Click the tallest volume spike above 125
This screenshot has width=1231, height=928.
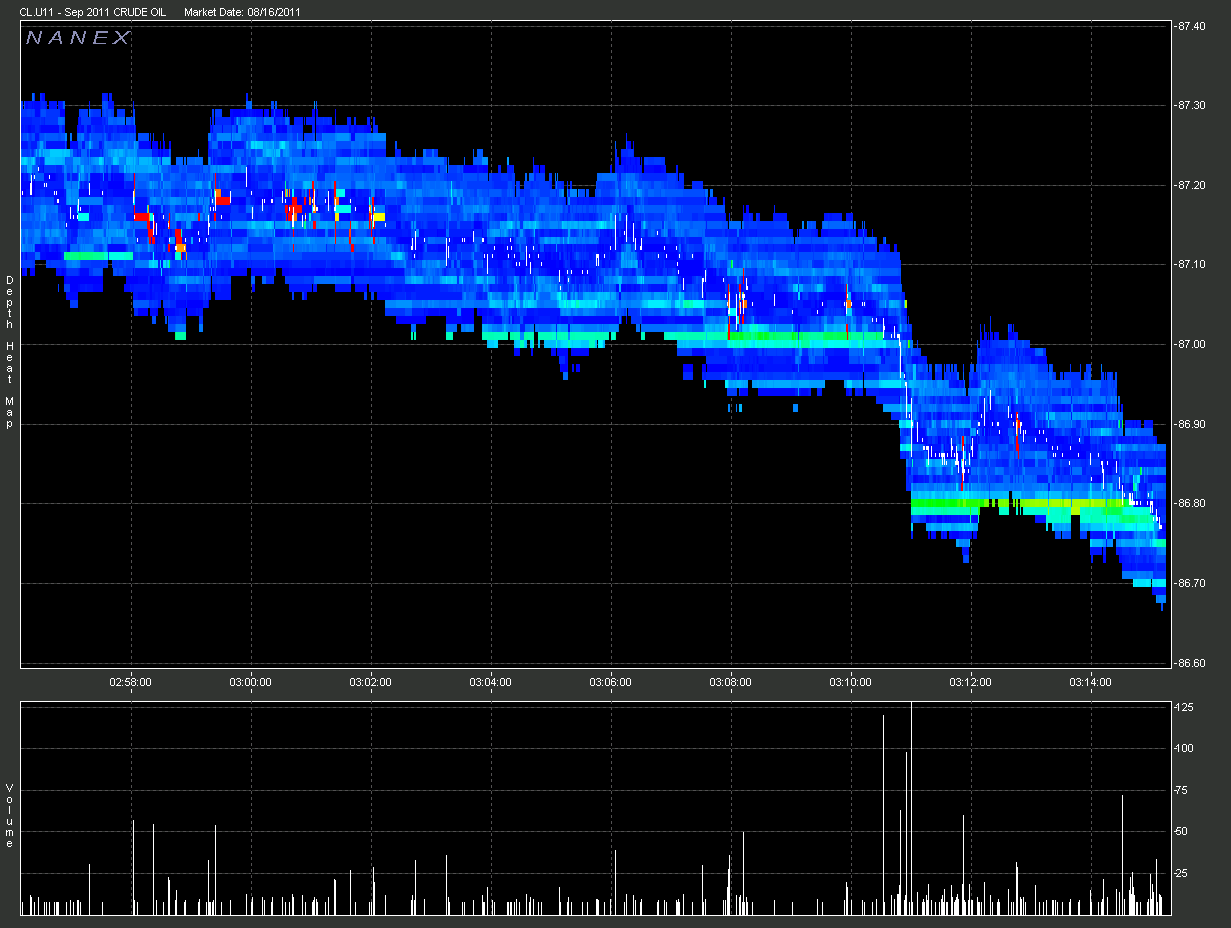pos(911,808)
